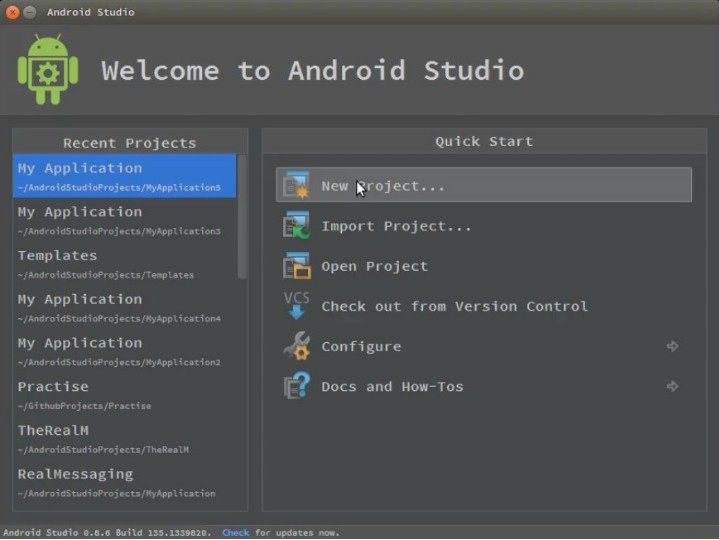Click the Docs and How-Tos question icon
Screen dimensions: 719x540
(296, 386)
